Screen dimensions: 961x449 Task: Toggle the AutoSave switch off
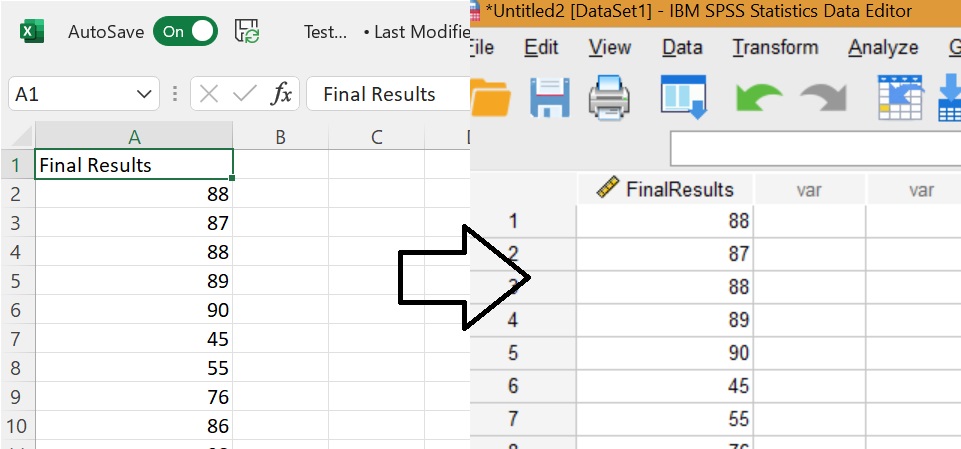pos(185,32)
